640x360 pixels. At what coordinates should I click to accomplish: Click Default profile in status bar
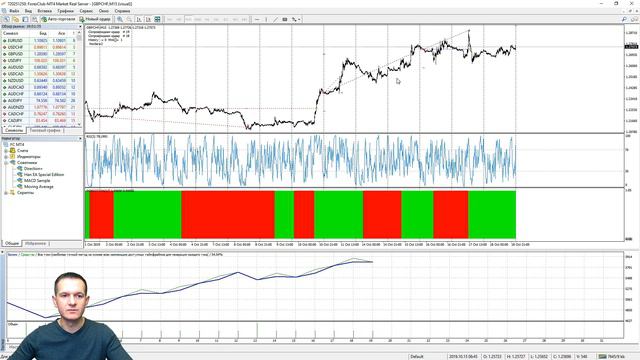417,357
